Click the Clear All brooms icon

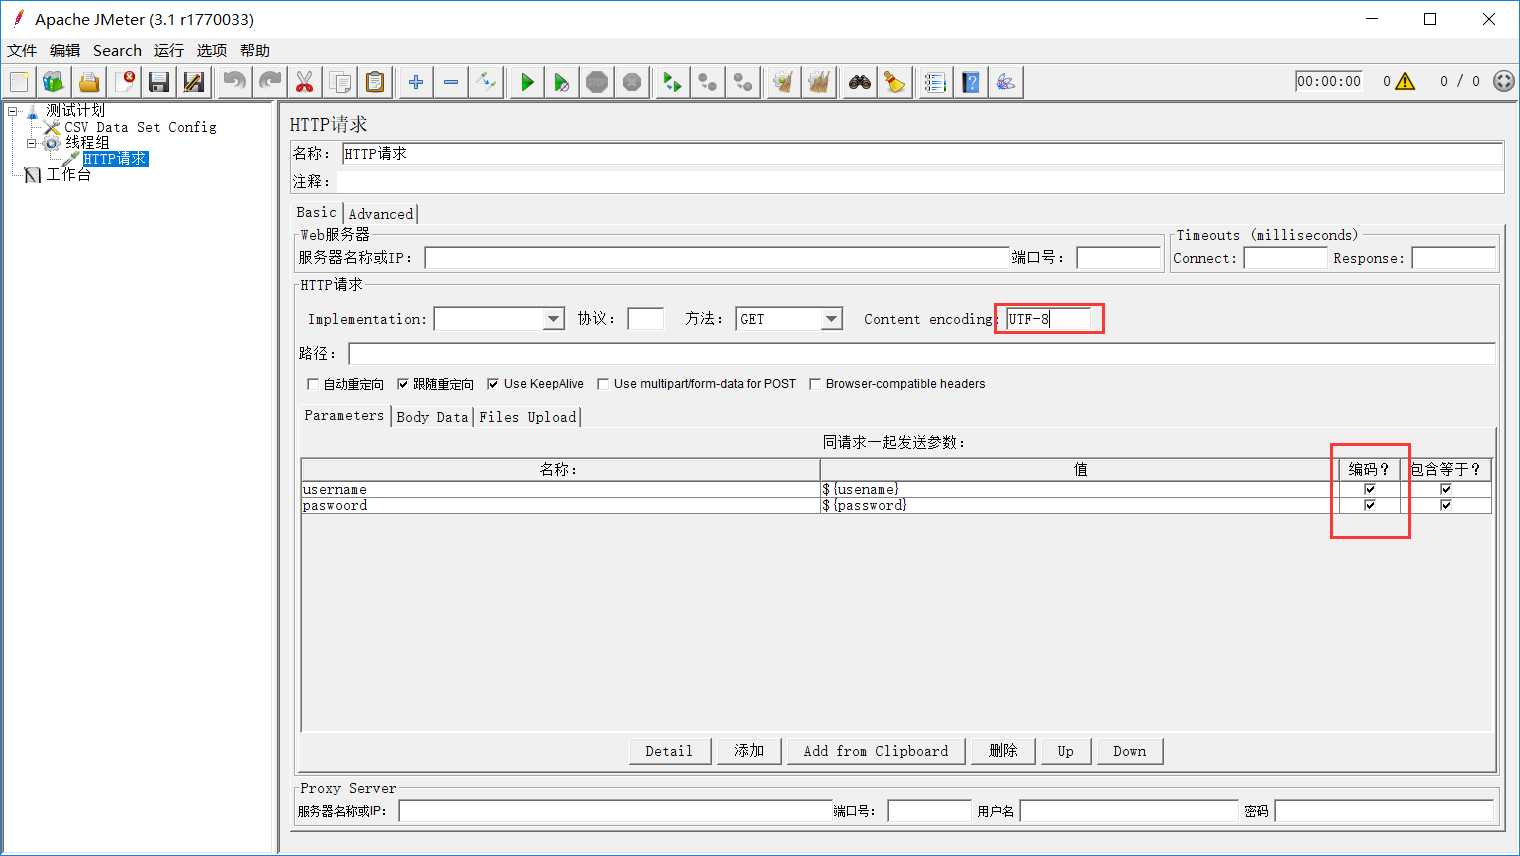point(819,82)
